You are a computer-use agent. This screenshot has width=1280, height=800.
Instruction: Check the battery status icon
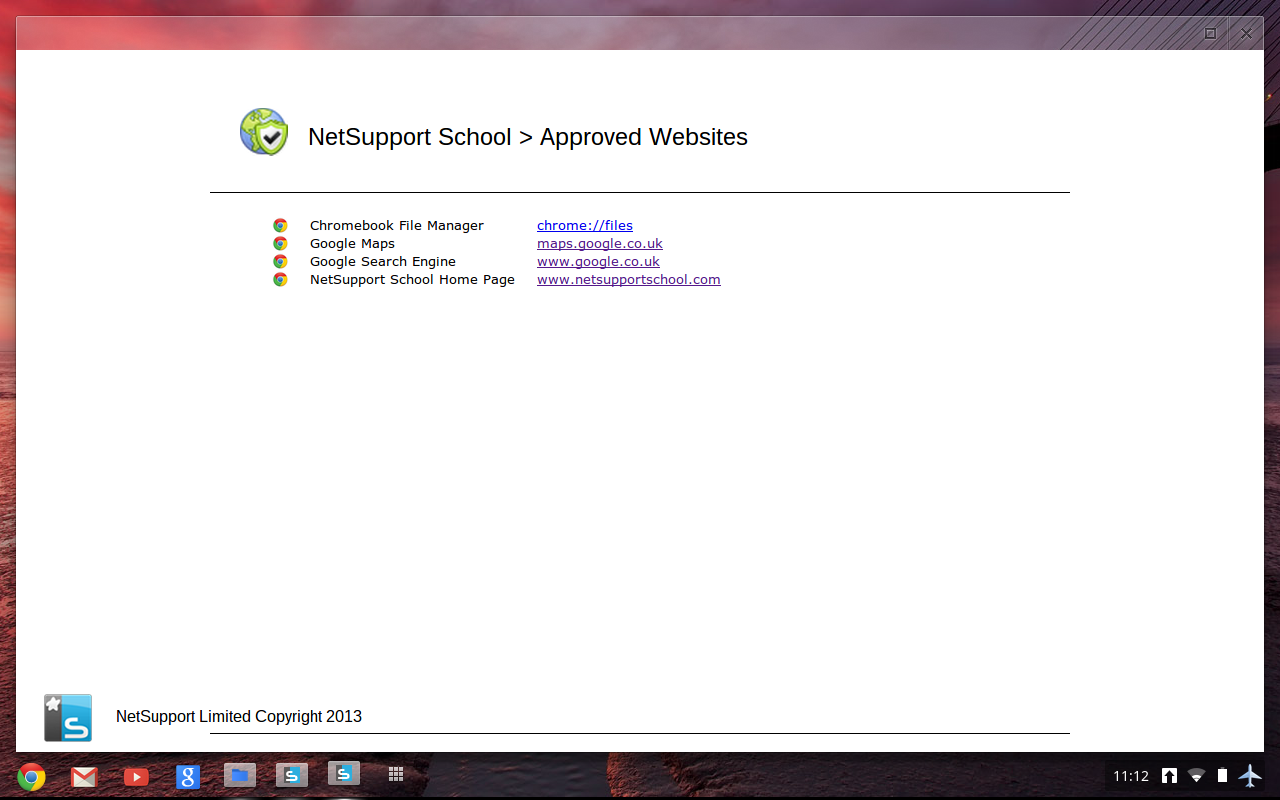pyautogui.click(x=1222, y=775)
